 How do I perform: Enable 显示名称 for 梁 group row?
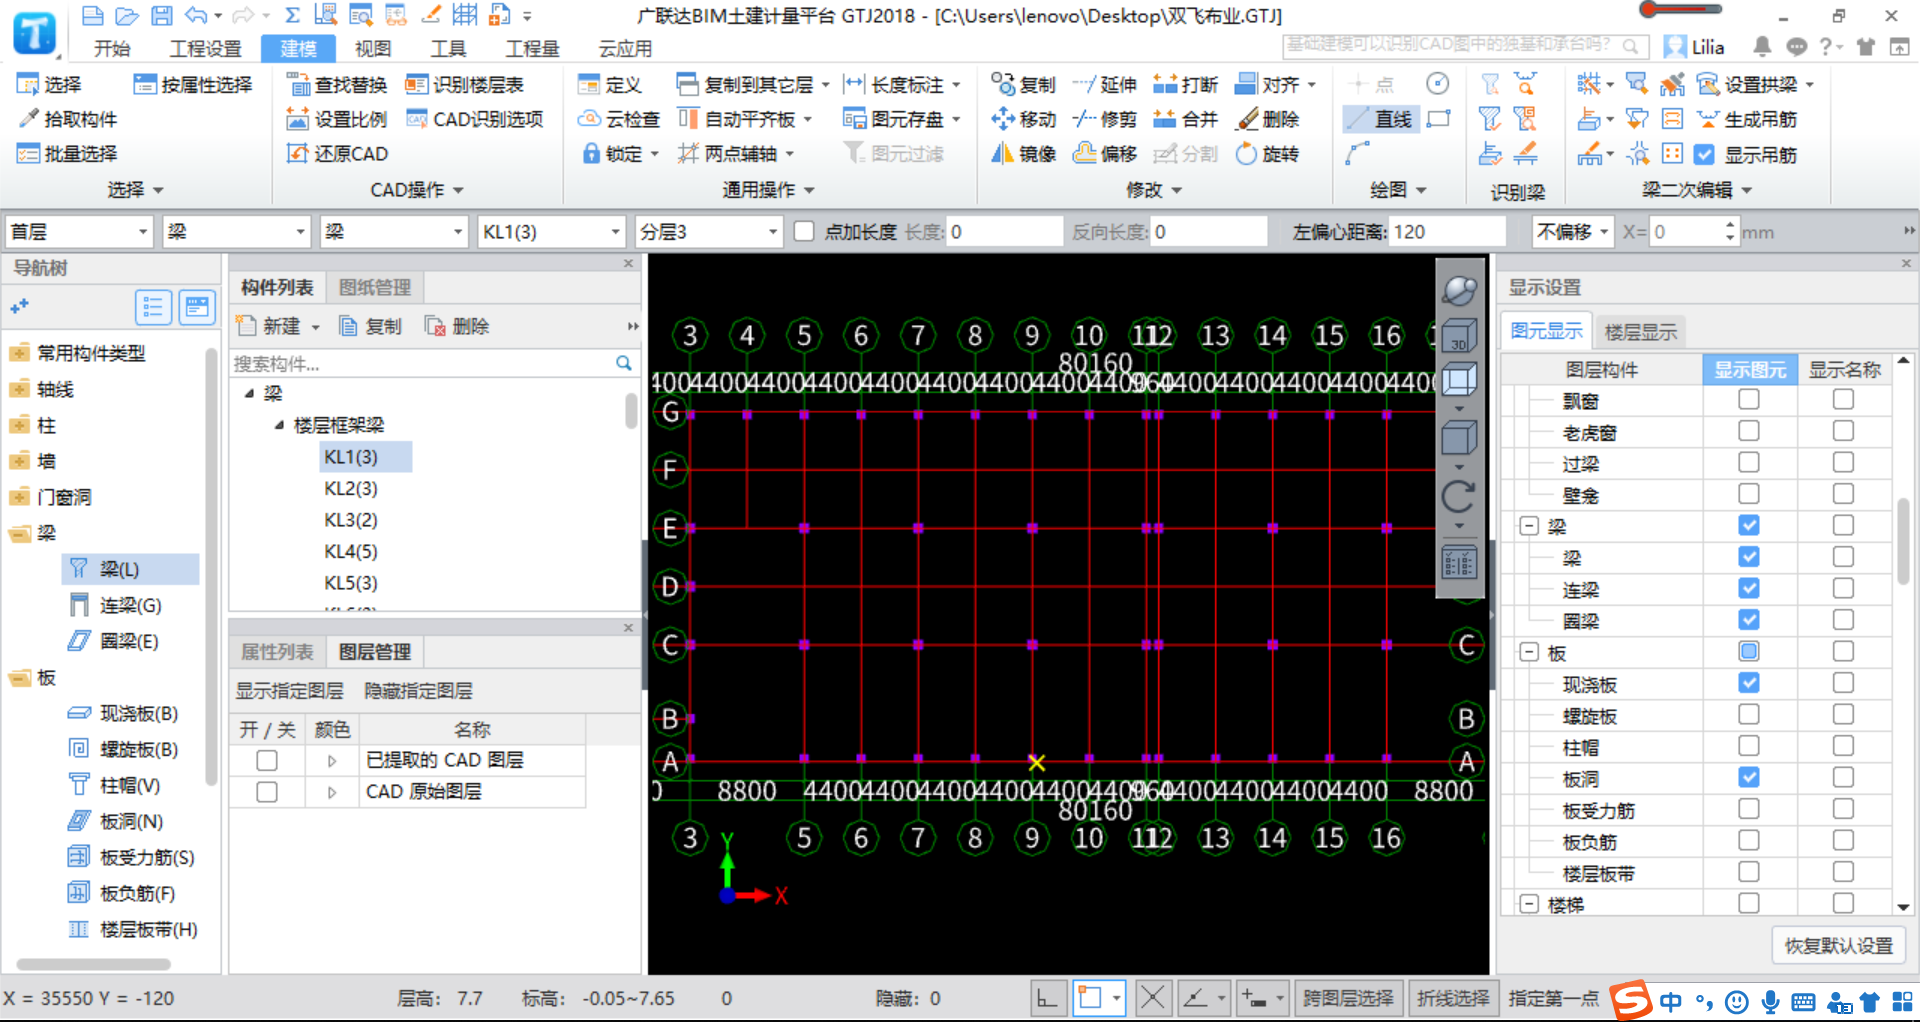point(1844,525)
